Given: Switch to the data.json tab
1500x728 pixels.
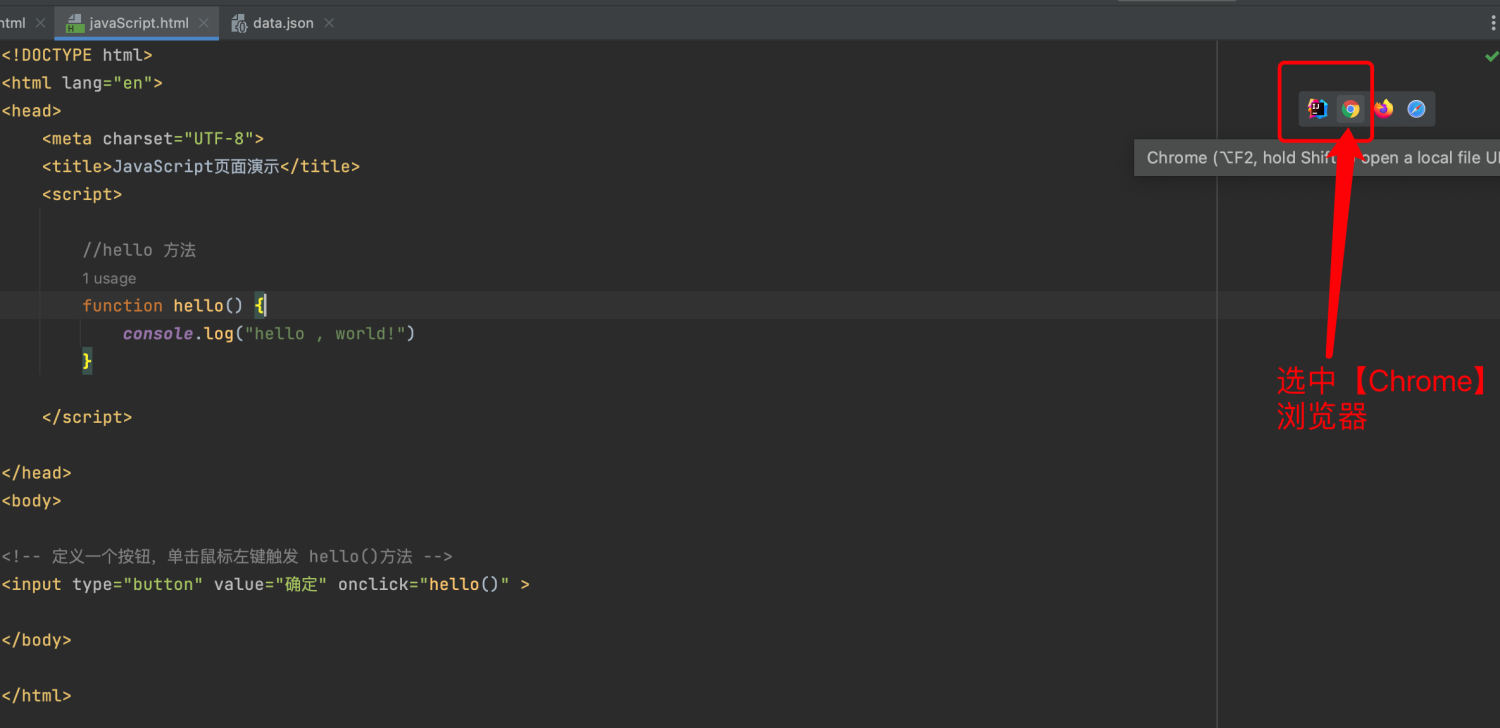Looking at the screenshot, I should point(282,22).
